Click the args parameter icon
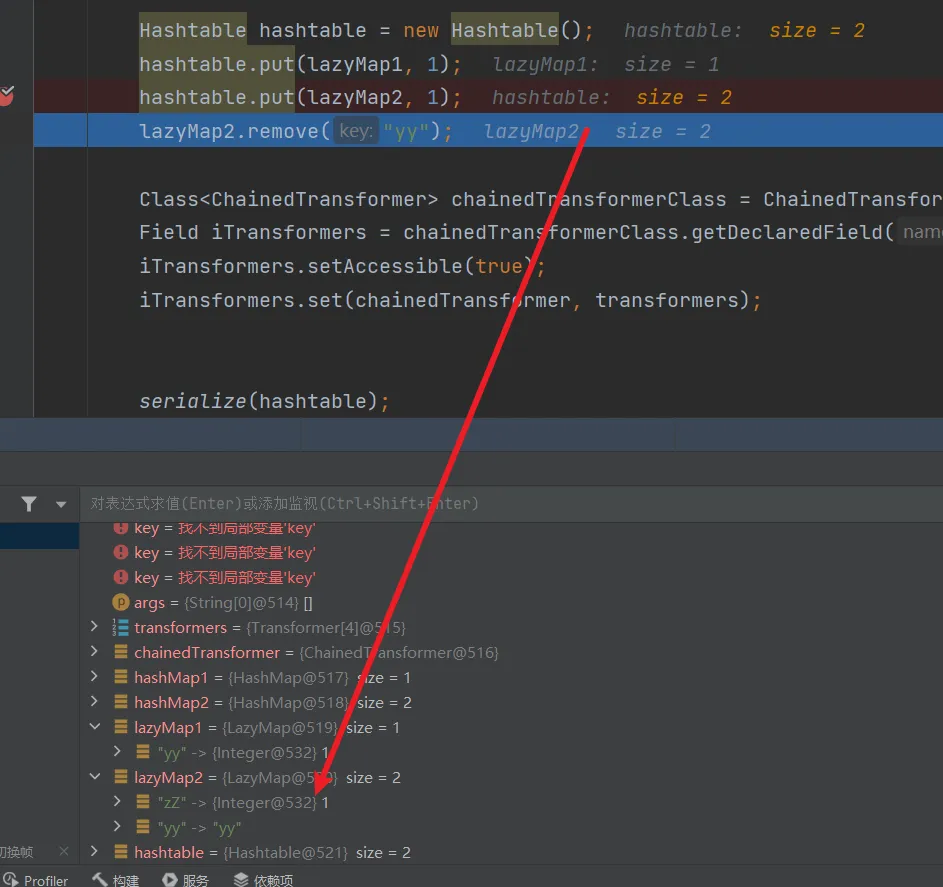This screenshot has width=943, height=887. click(x=120, y=602)
